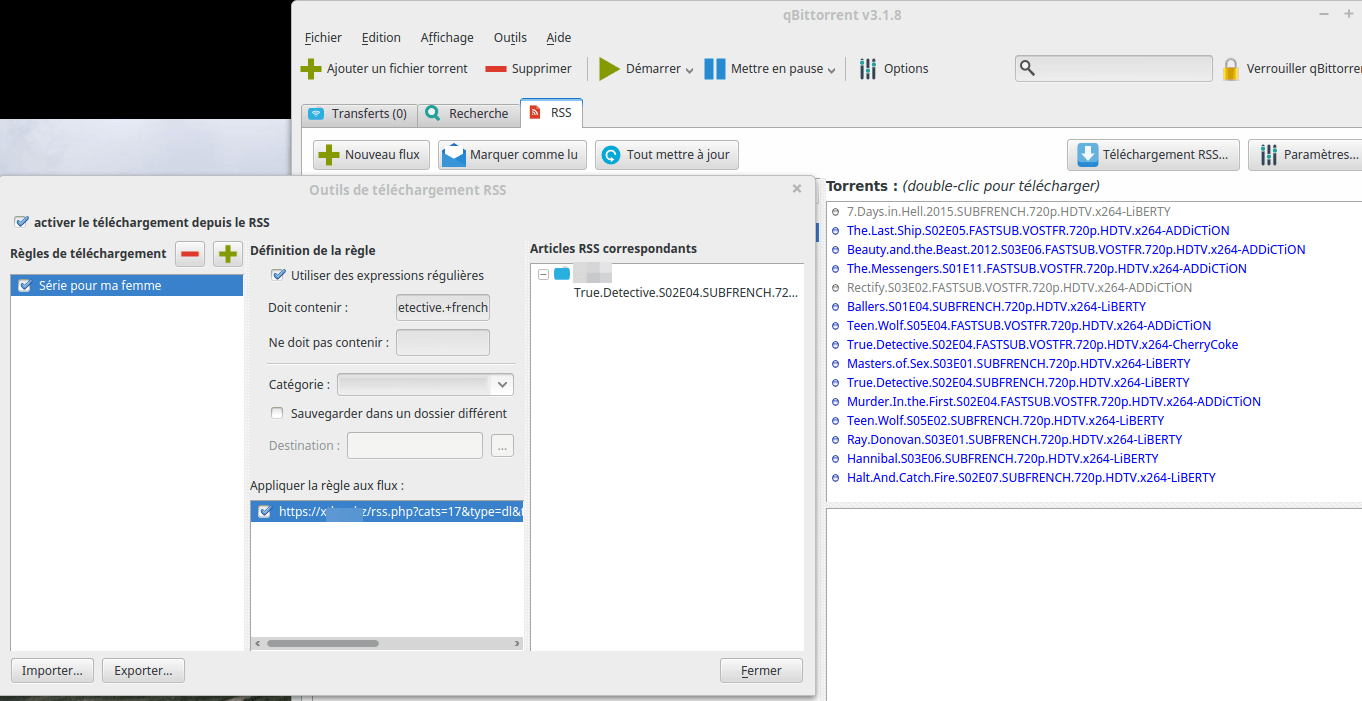Click the red Supprimer delete icon
Viewport: 1362px width, 701px height.
(x=496, y=69)
